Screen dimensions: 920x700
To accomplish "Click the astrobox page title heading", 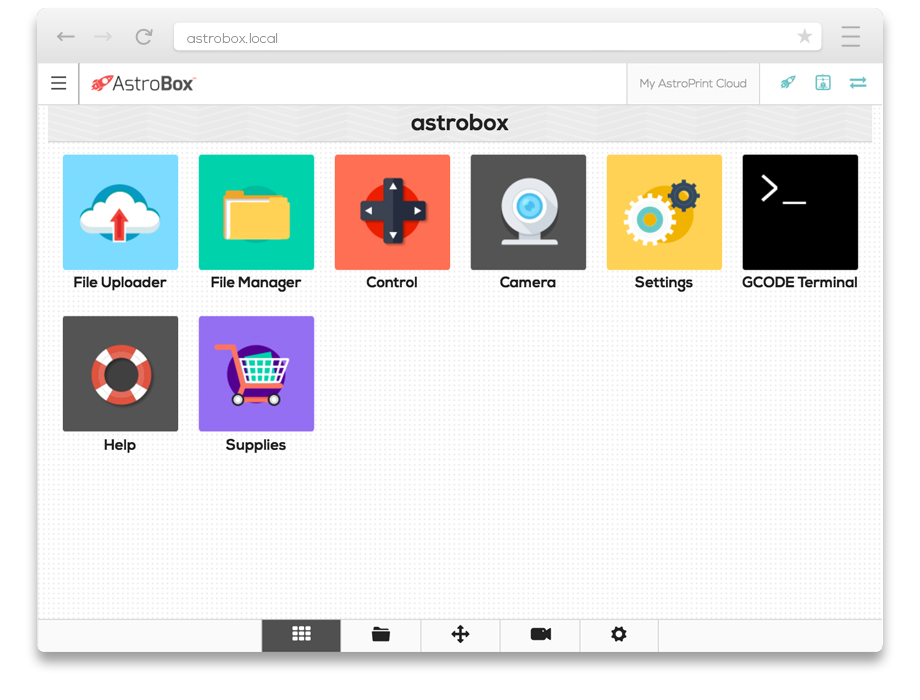I will click(459, 123).
